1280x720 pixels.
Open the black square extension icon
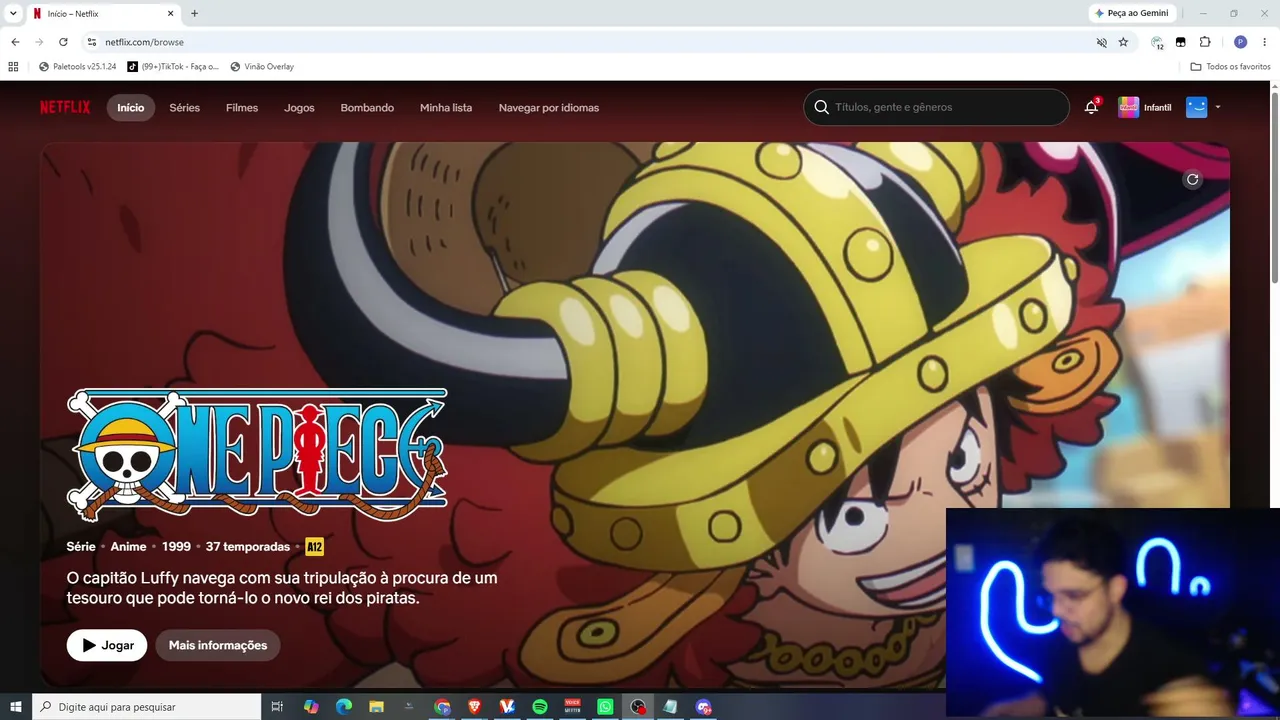click(x=1181, y=42)
